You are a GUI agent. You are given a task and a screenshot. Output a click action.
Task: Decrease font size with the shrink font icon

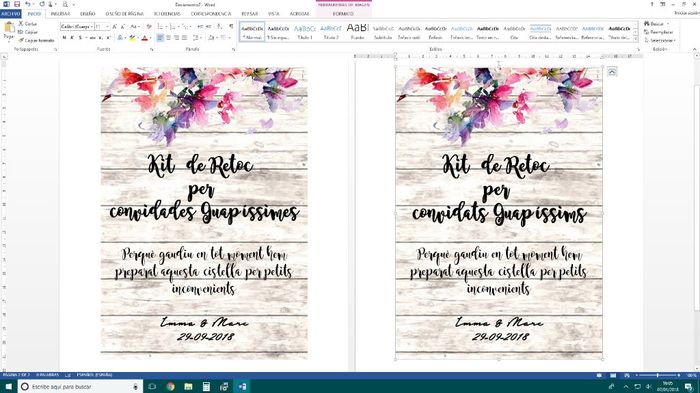[123, 27]
